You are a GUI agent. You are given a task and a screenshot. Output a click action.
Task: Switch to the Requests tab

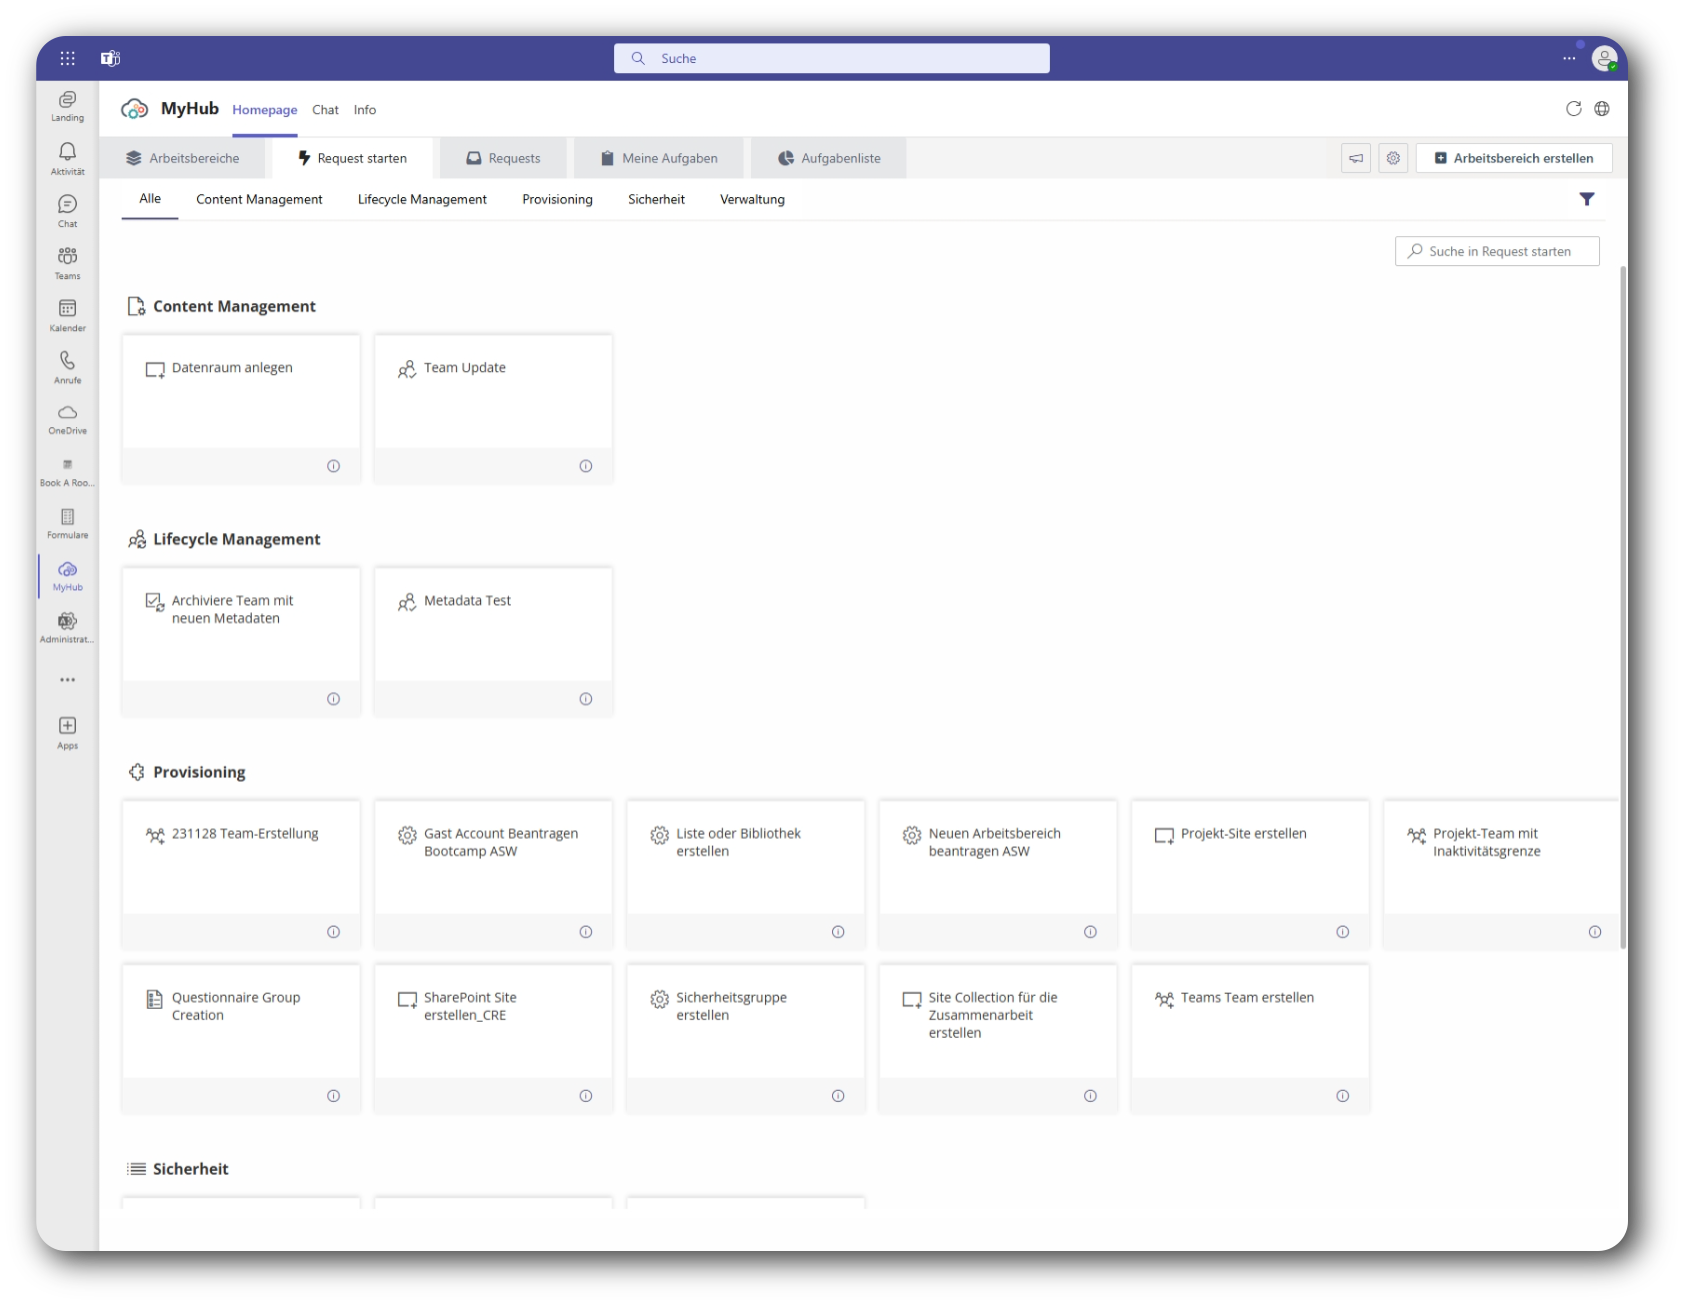pyautogui.click(x=504, y=158)
